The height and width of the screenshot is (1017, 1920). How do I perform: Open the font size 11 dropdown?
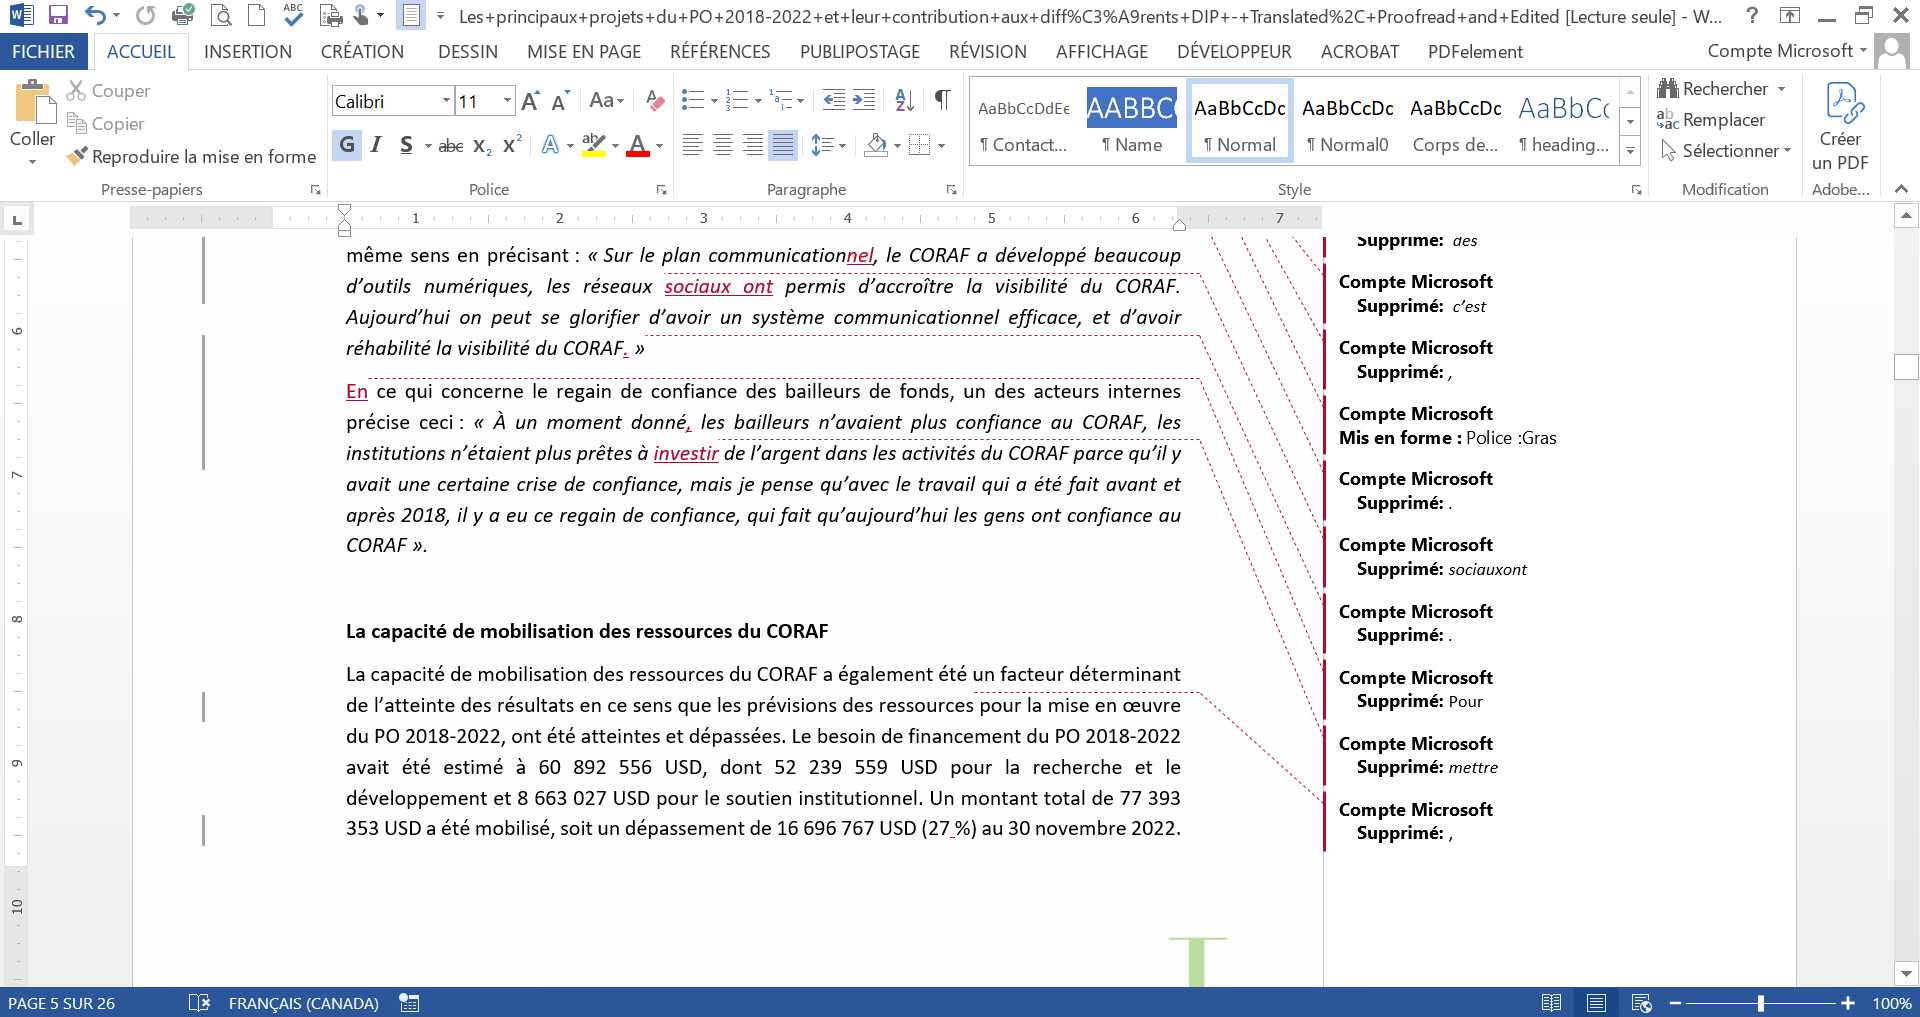tap(507, 101)
